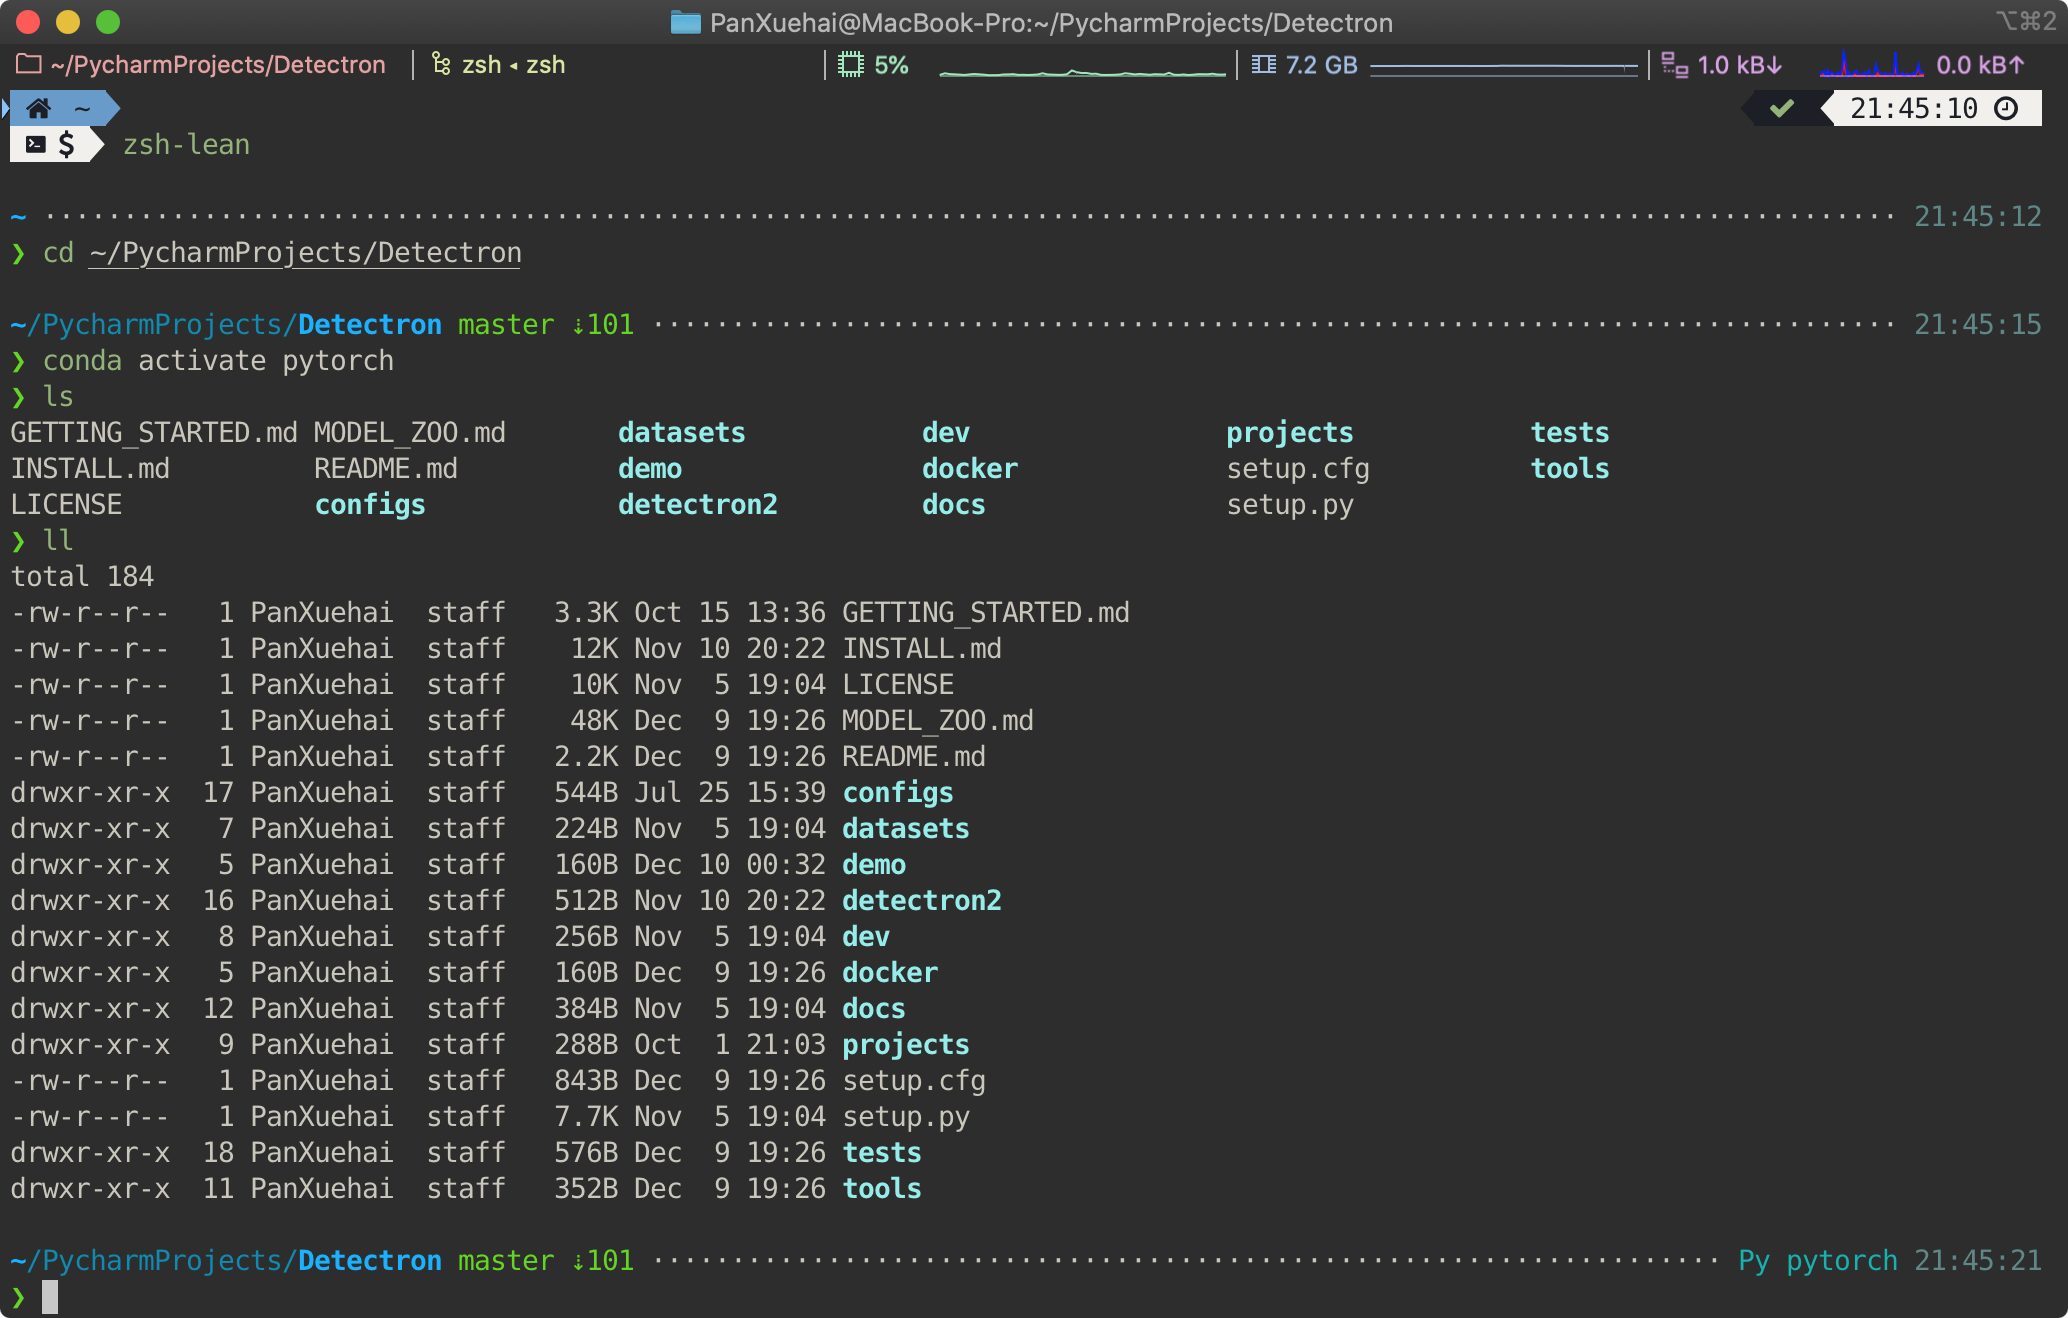Click the cursor at the final prompt
The image size is (2068, 1318).
click(x=50, y=1298)
